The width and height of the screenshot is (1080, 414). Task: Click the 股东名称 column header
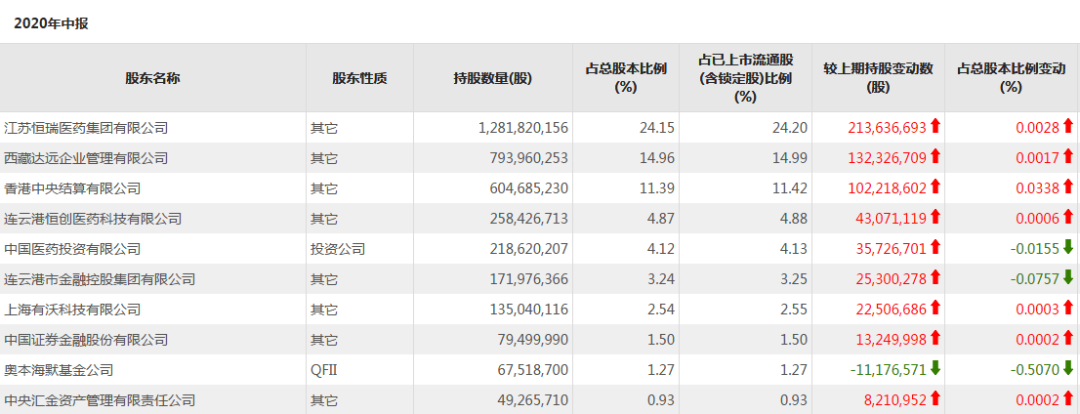153,78
